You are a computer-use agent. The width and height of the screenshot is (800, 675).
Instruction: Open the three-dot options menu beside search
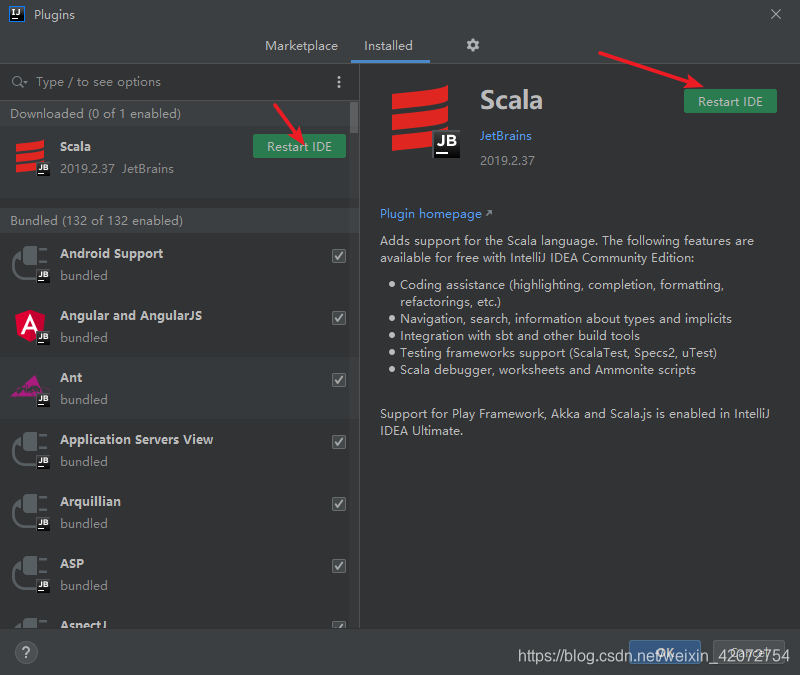point(339,82)
